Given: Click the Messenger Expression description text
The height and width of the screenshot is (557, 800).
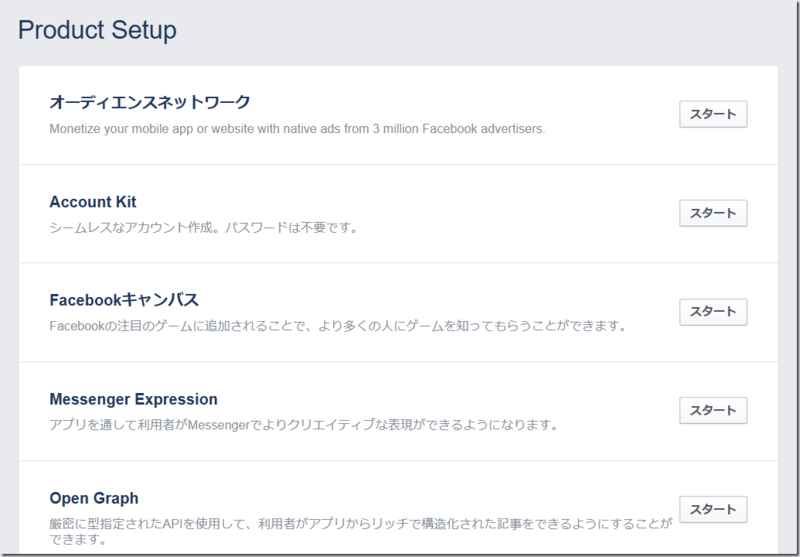Looking at the screenshot, I should point(303,425).
